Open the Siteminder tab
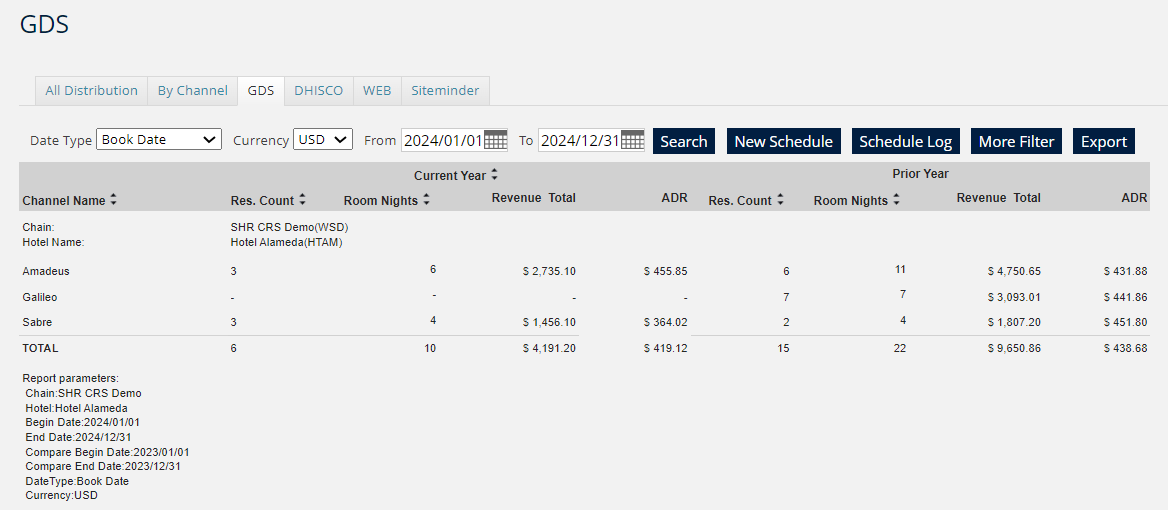 coord(445,91)
